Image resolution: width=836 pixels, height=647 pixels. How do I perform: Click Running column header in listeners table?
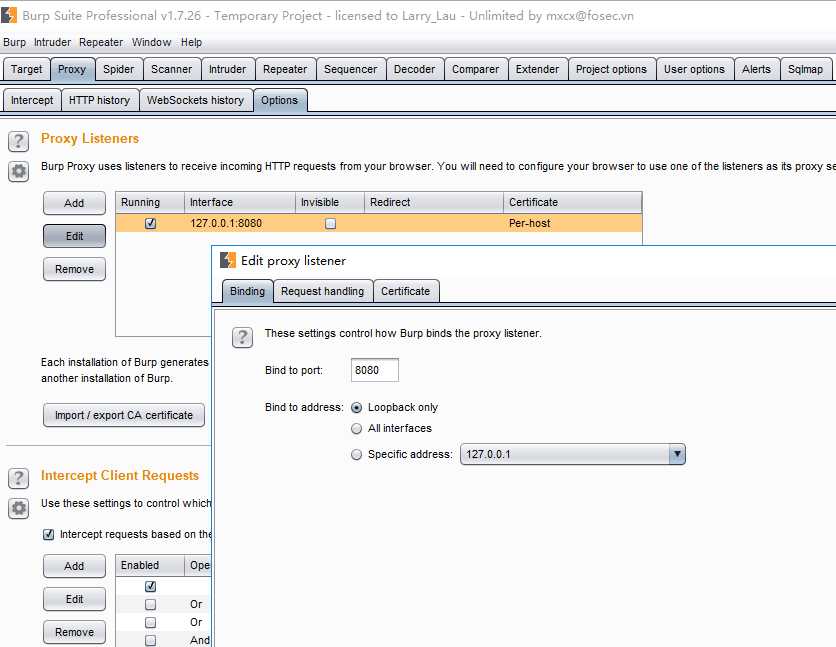(150, 203)
